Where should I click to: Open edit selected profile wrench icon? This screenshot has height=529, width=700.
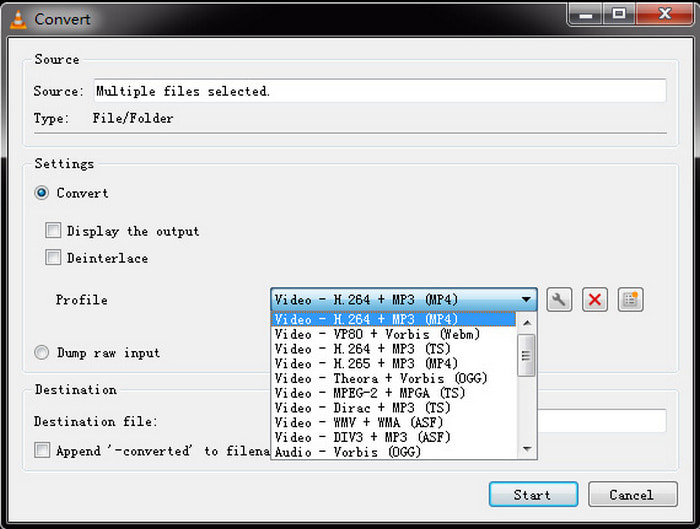pyautogui.click(x=559, y=300)
